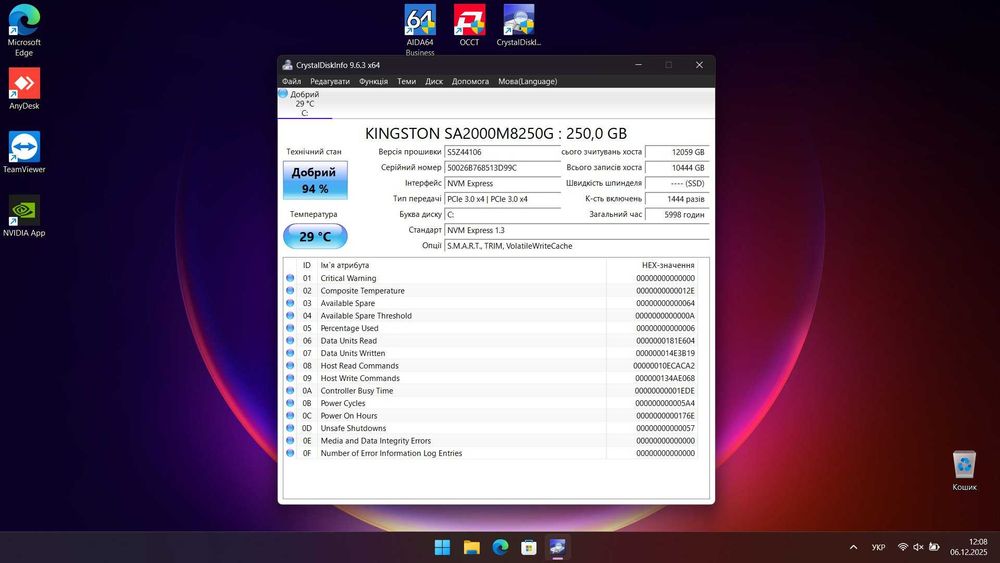The width and height of the screenshot is (1000, 563).
Task: Click interface field NVM Express
Action: click(x=502, y=184)
